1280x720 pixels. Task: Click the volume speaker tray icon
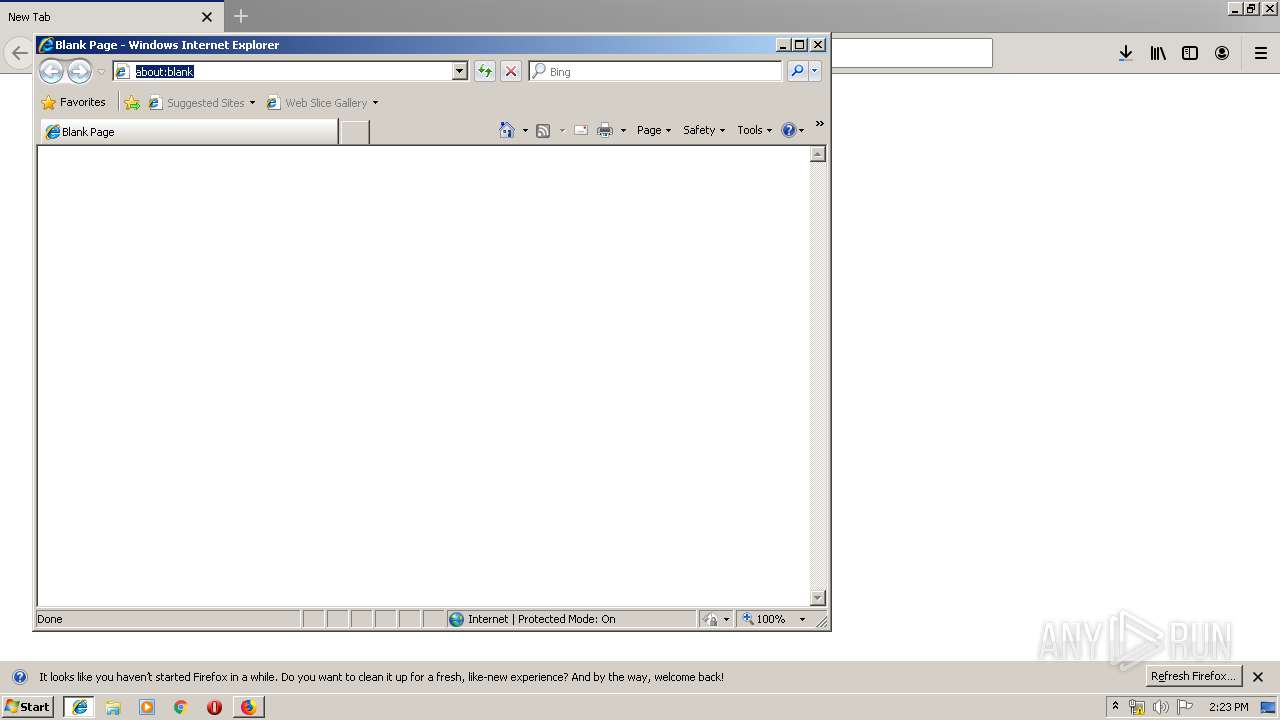click(x=1161, y=707)
